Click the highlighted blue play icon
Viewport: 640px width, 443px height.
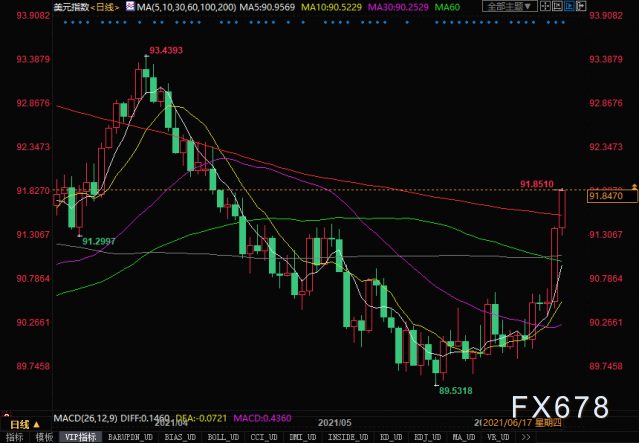569,6
